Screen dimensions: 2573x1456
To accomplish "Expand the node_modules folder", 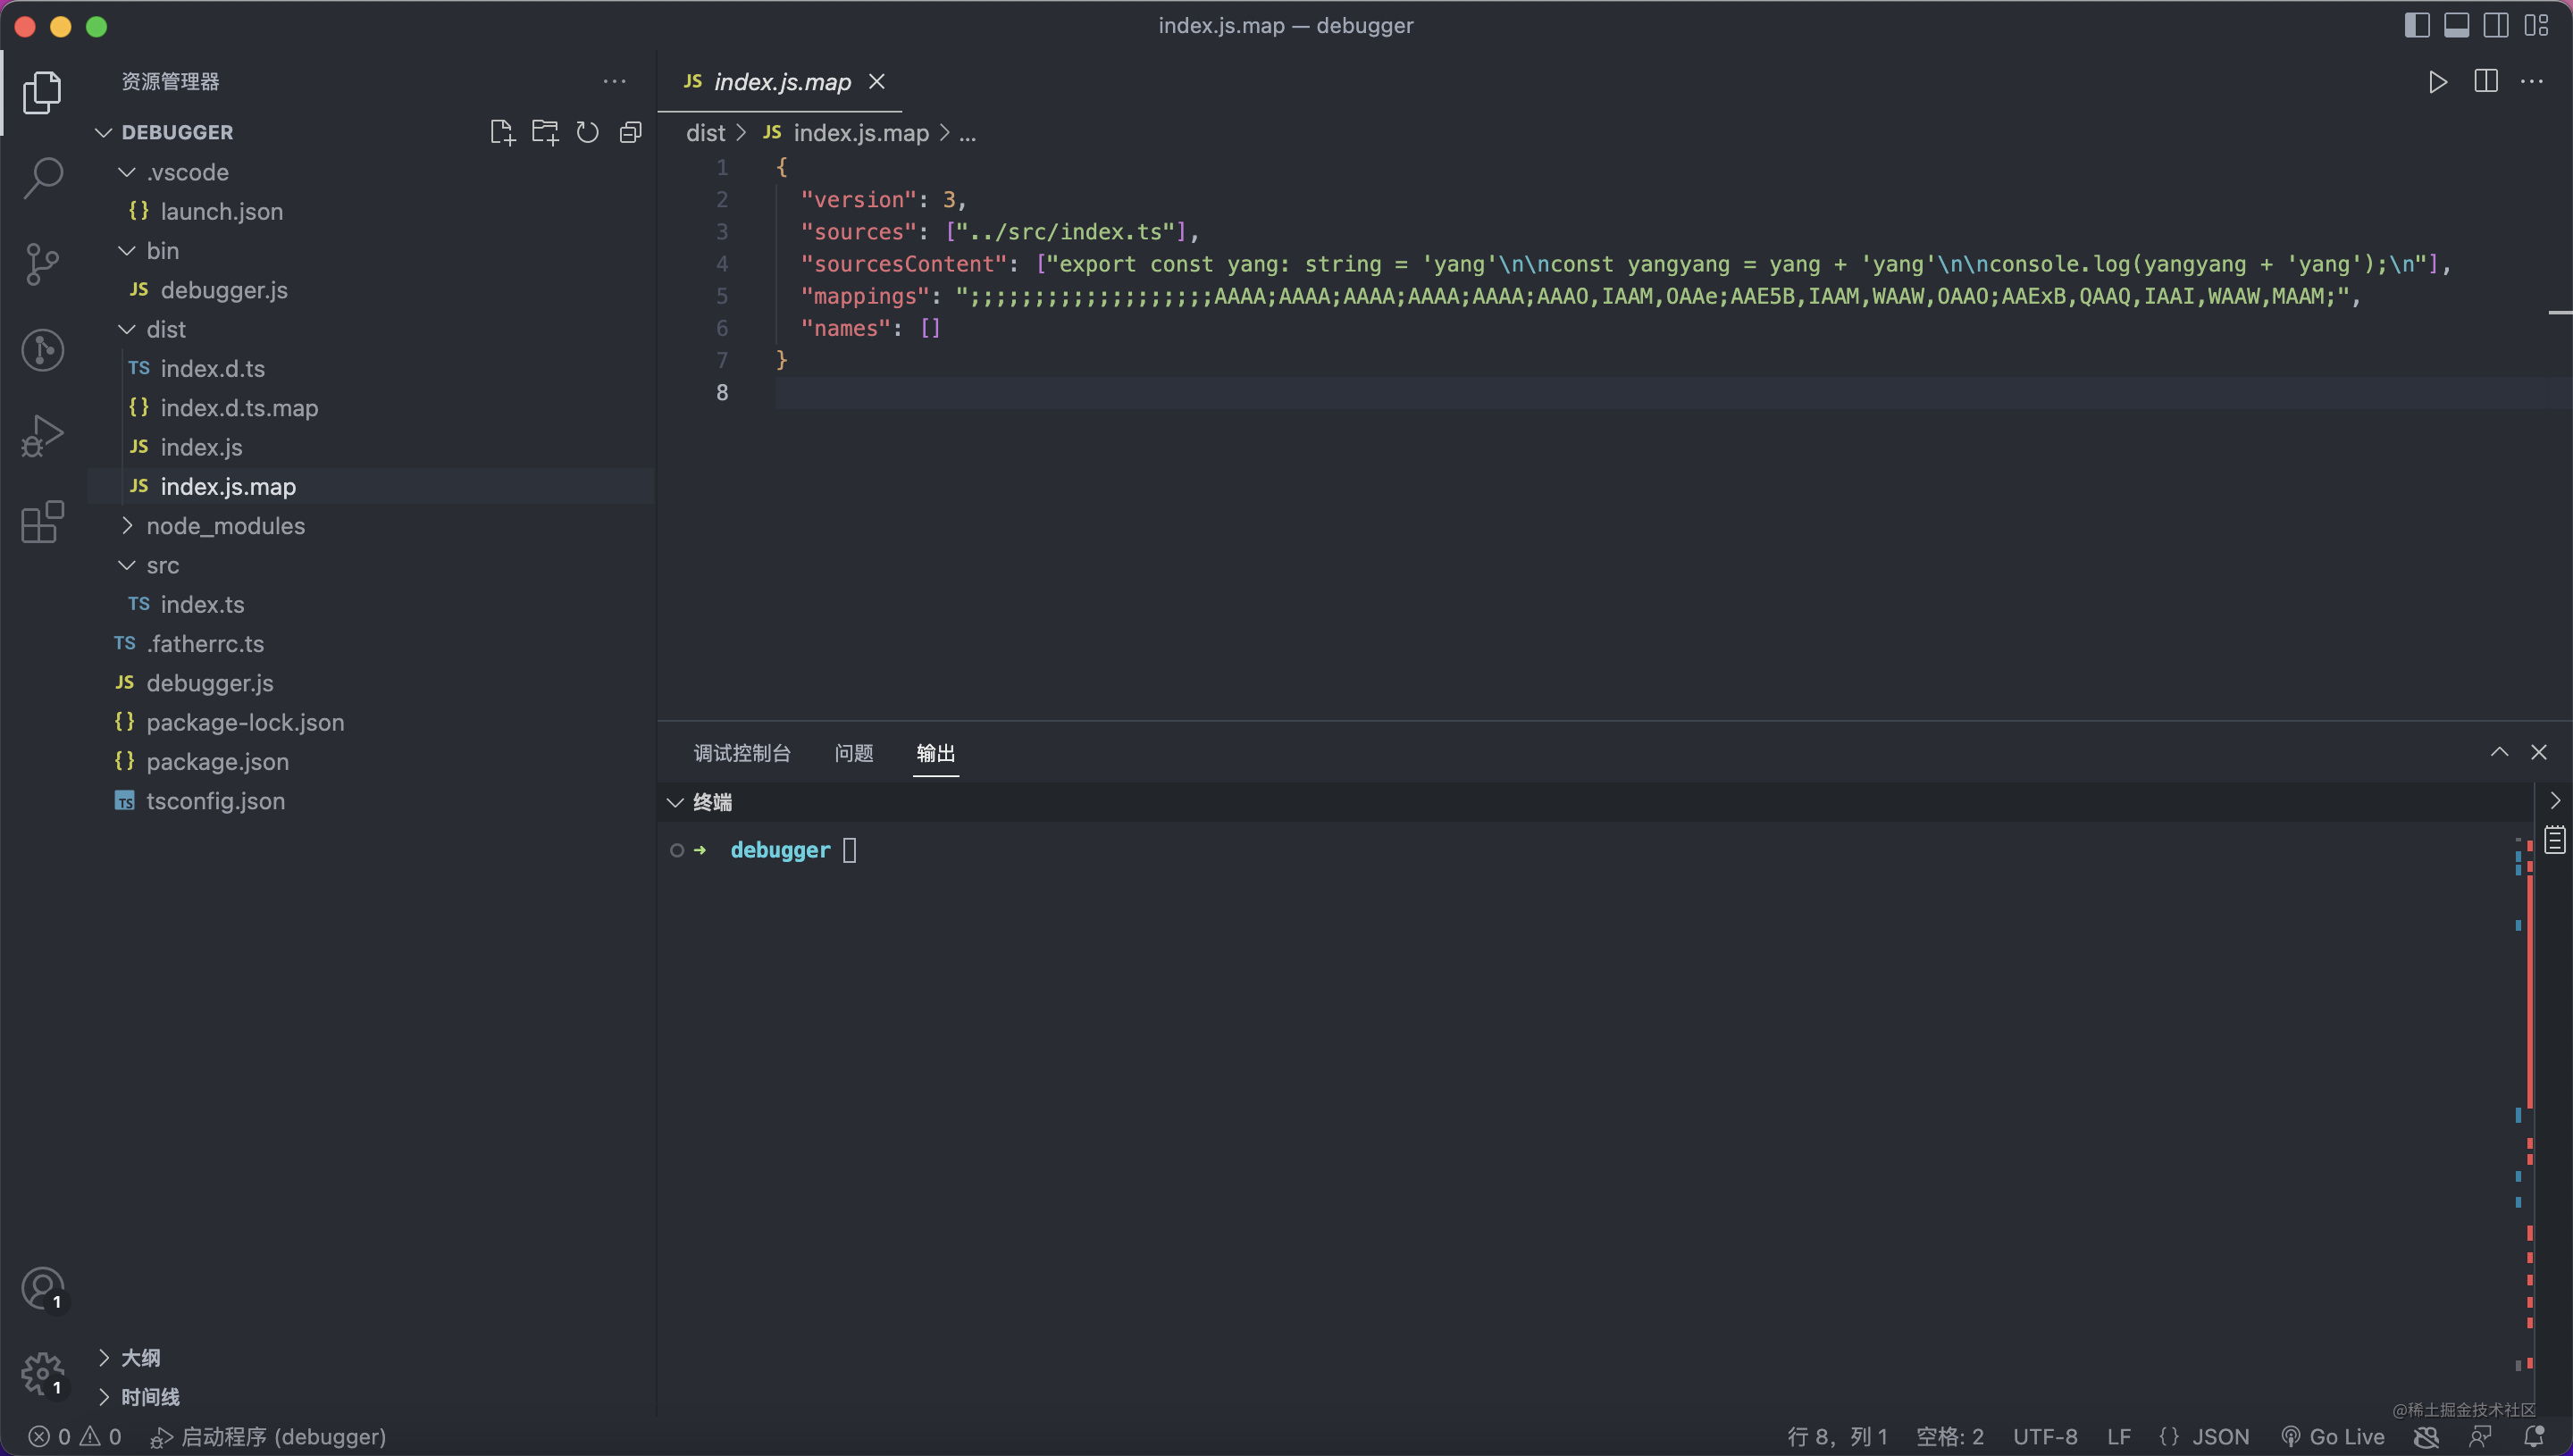I will [225, 526].
